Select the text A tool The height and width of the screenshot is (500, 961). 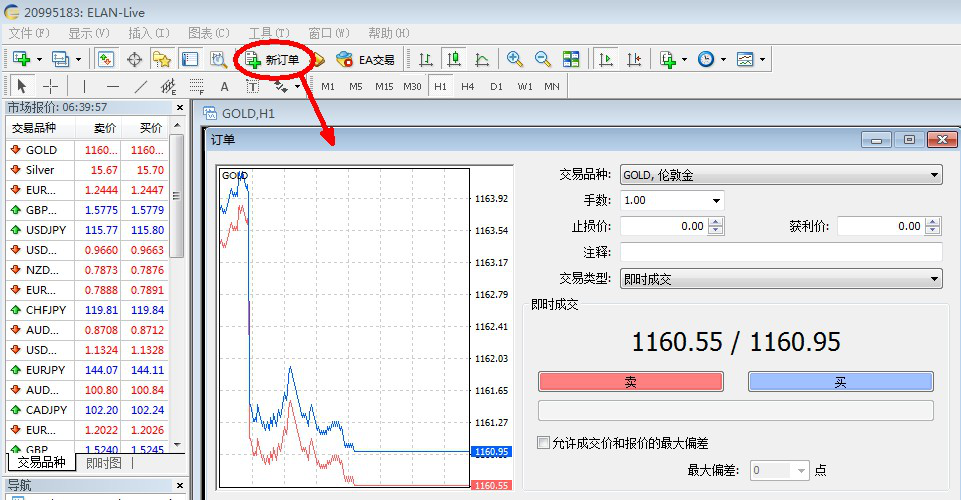click(x=225, y=86)
